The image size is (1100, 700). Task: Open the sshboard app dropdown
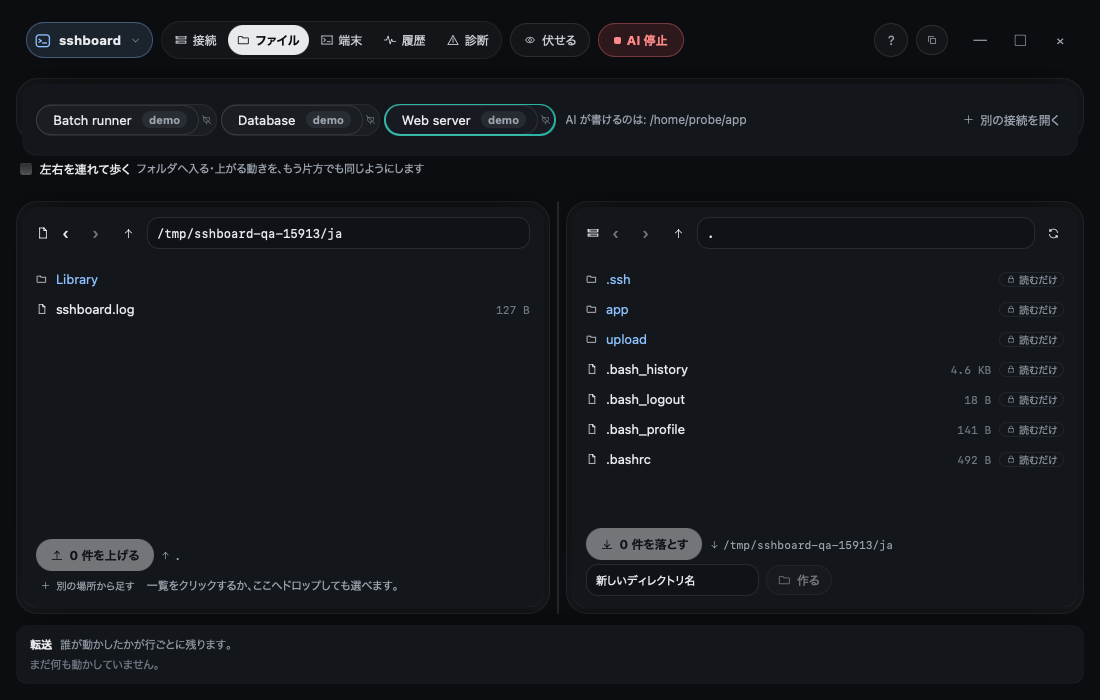coord(89,41)
